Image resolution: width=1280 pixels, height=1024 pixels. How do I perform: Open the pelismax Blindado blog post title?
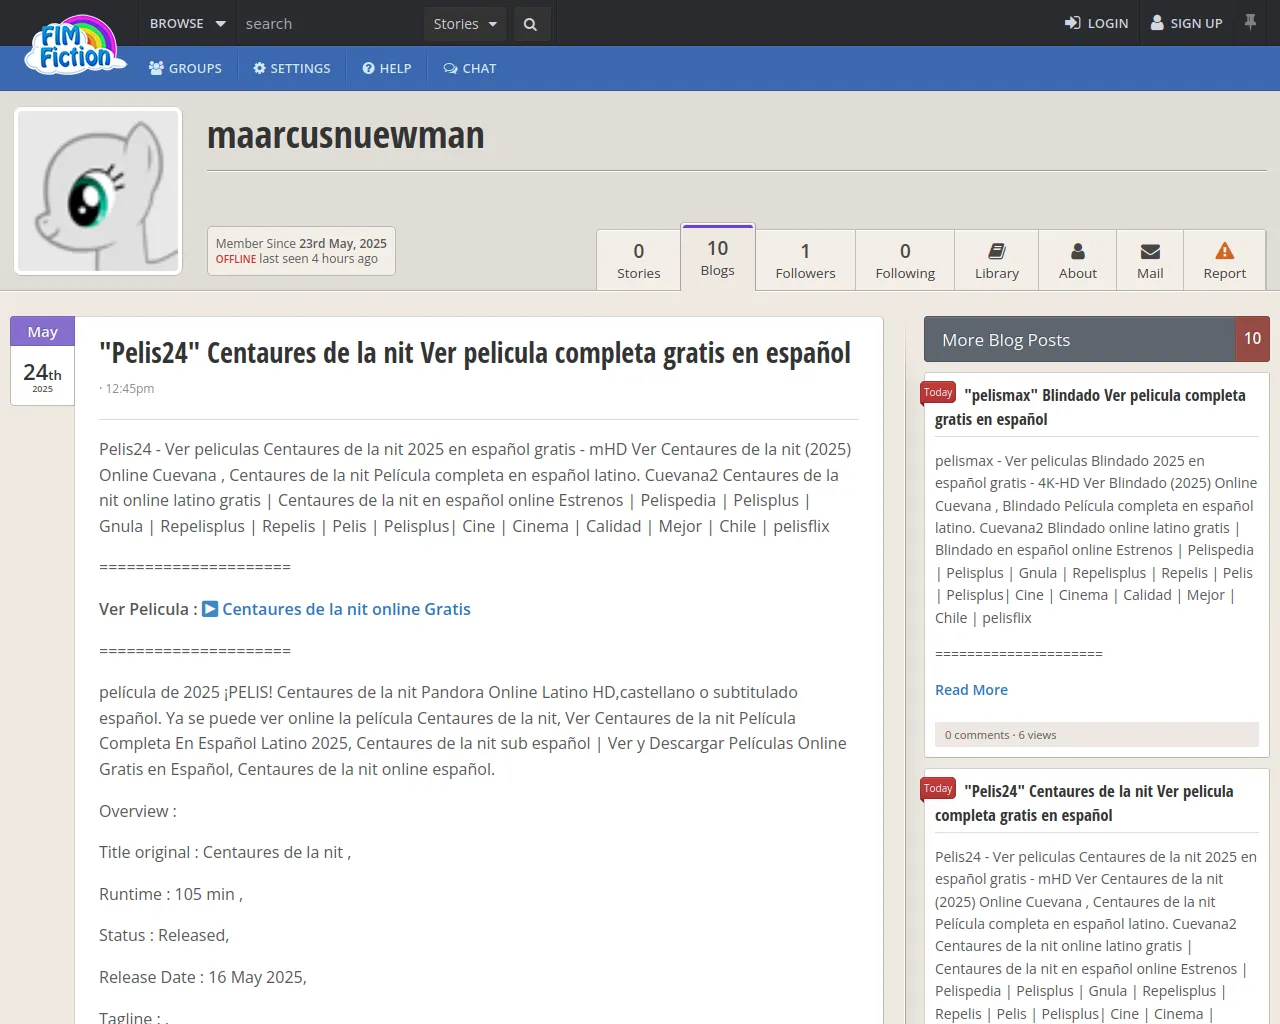tap(1090, 407)
